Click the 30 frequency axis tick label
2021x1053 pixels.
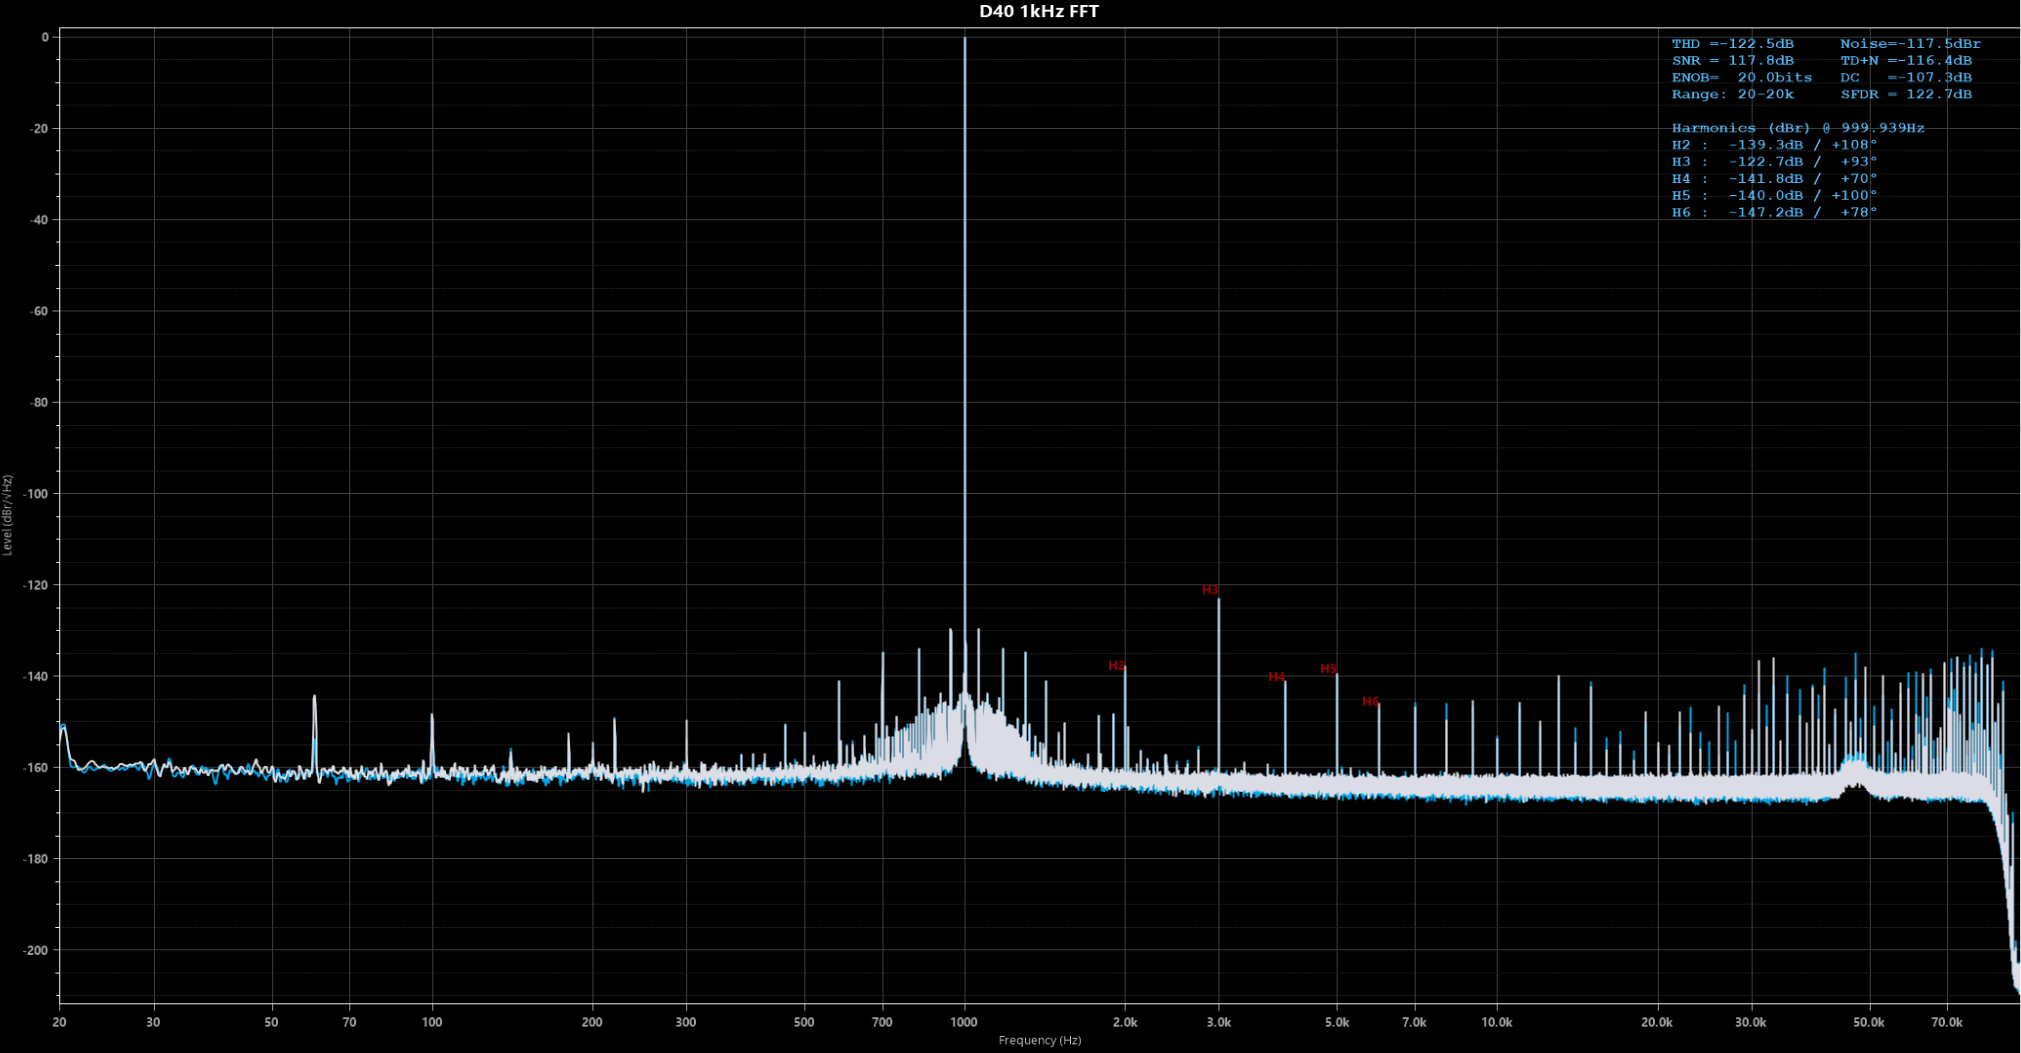click(153, 1023)
